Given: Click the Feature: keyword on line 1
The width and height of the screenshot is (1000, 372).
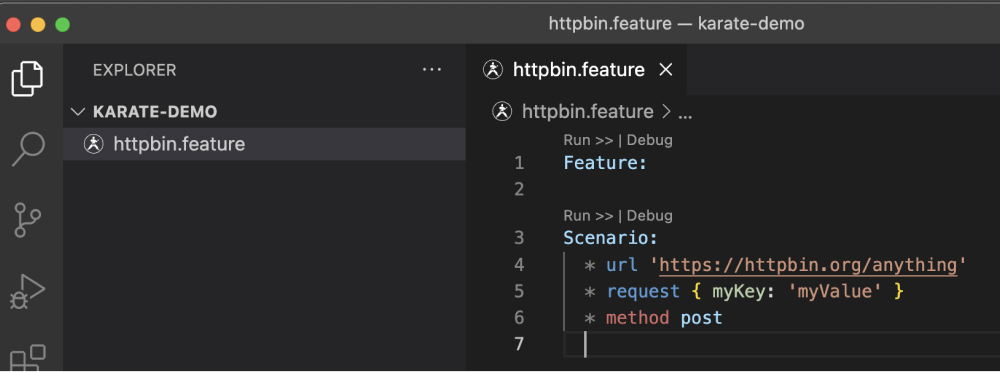Looking at the screenshot, I should (x=605, y=163).
